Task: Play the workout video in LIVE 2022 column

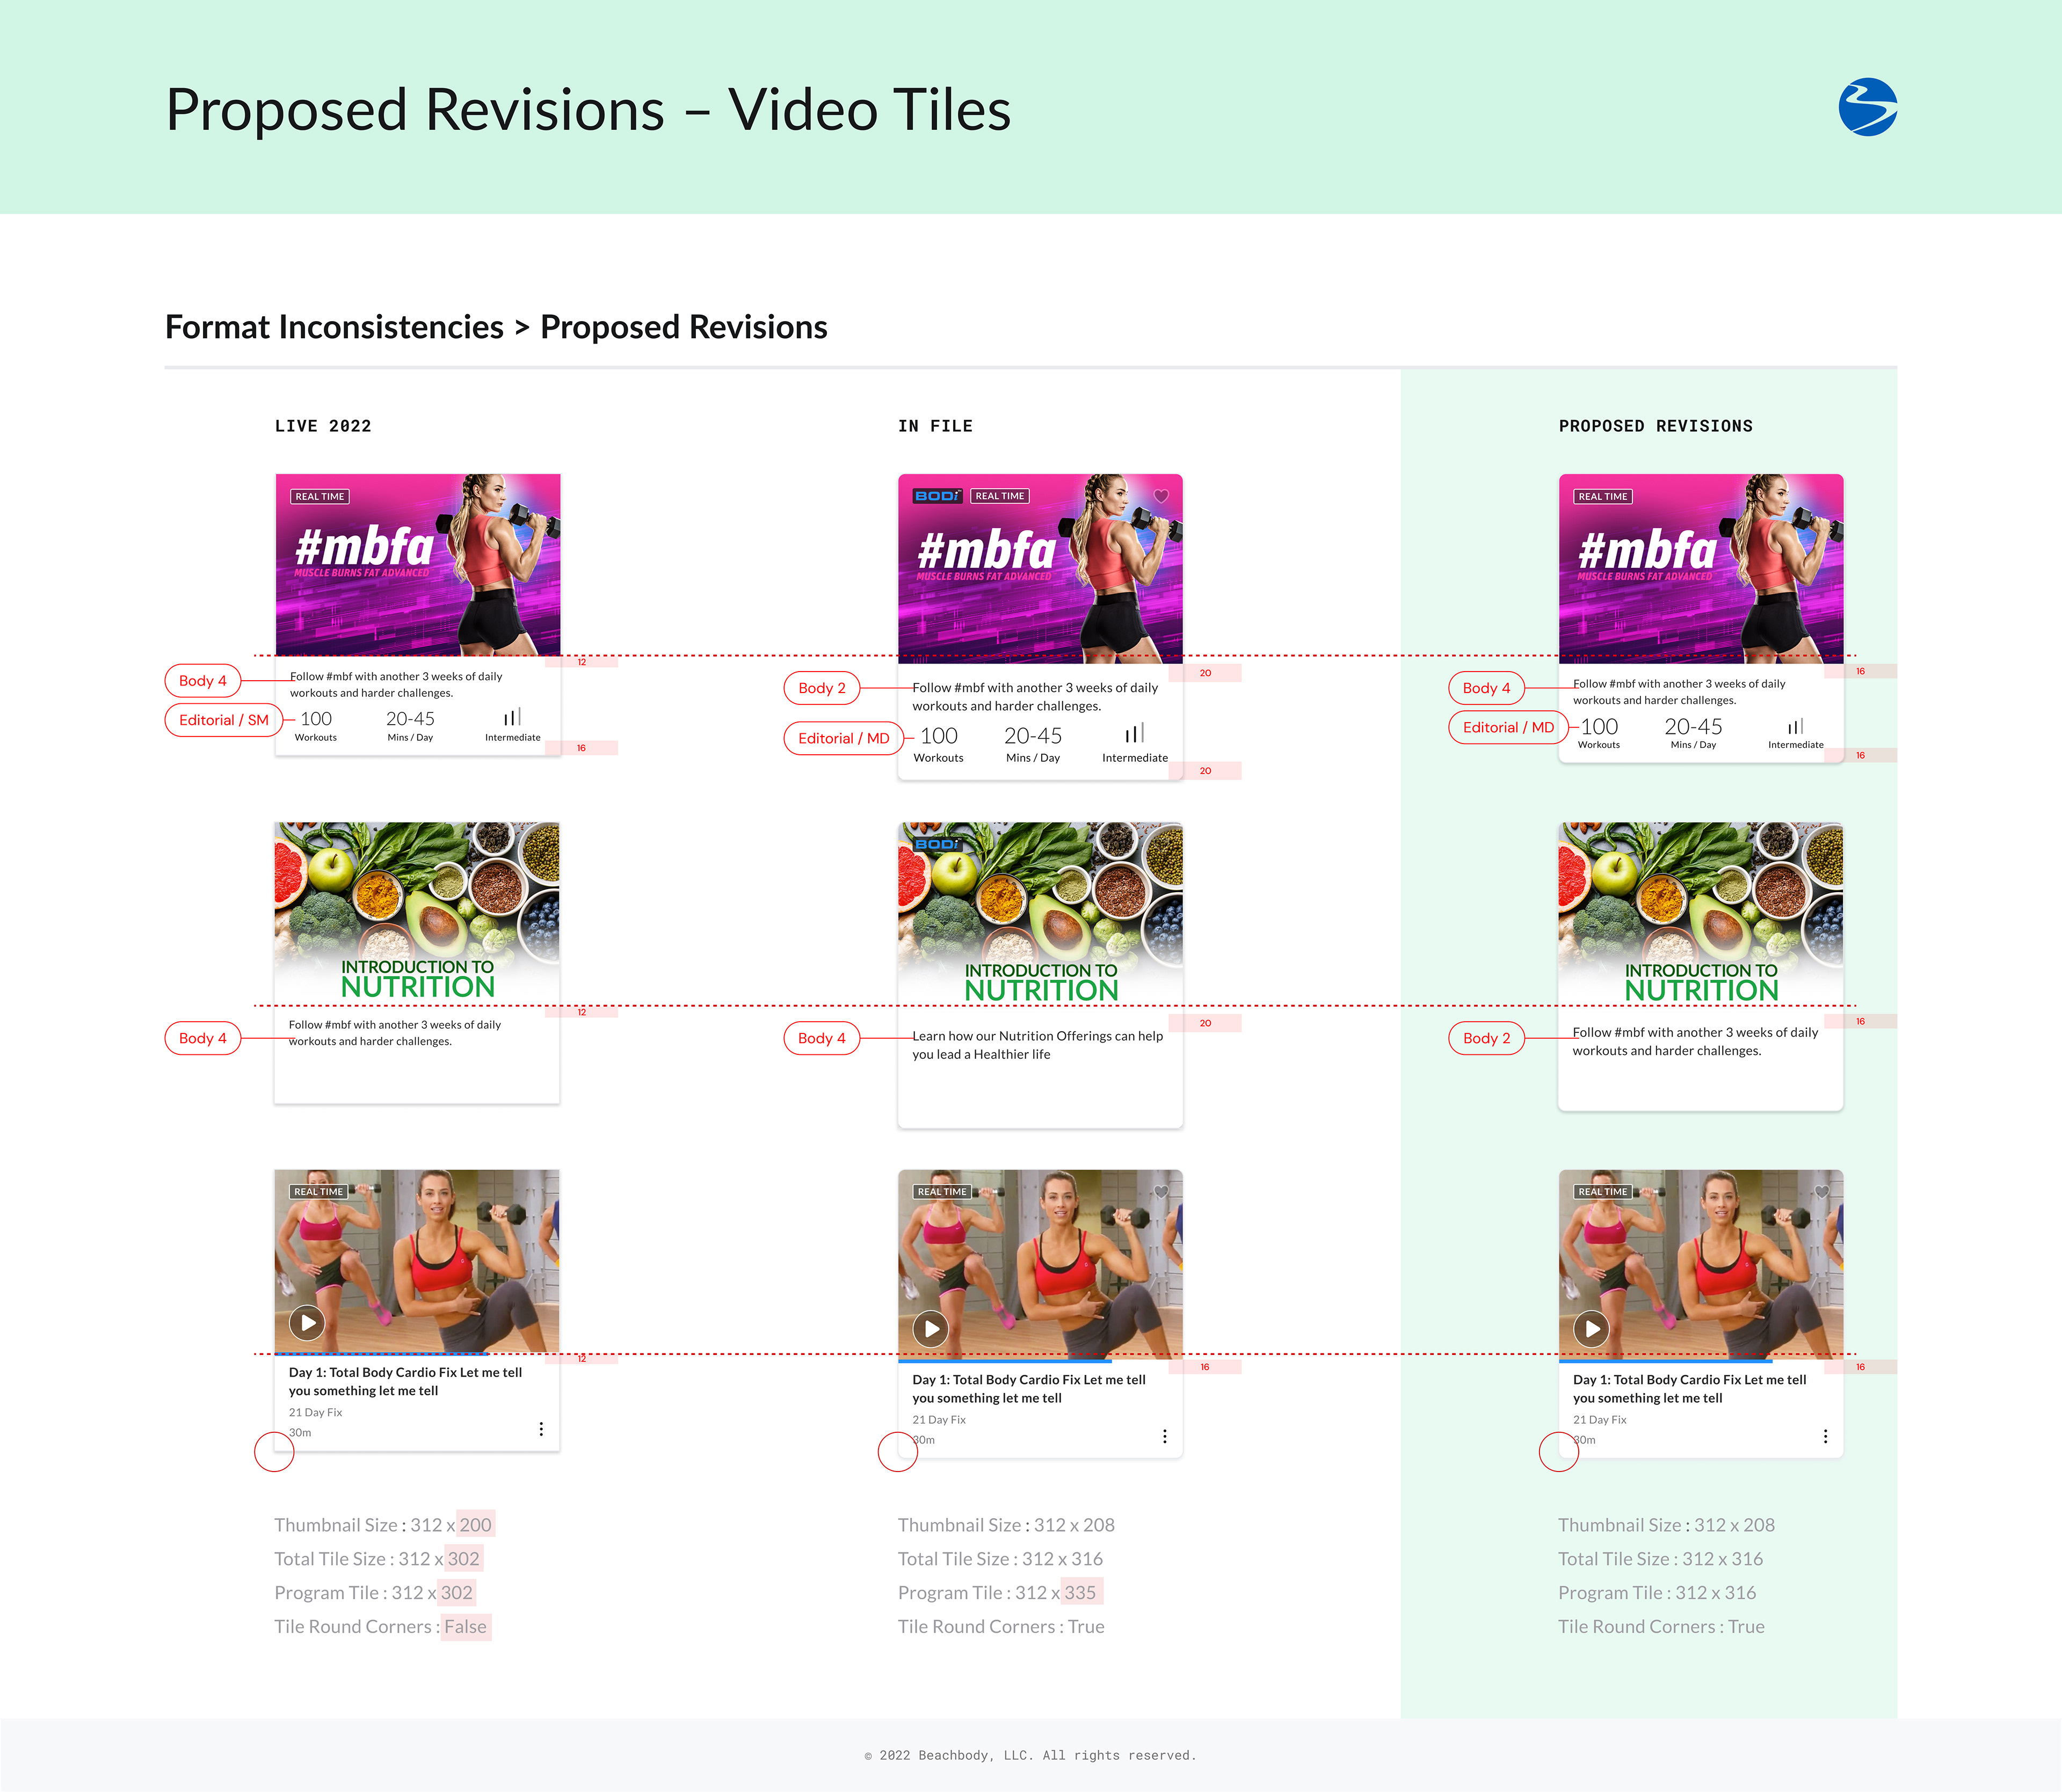Action: (307, 1322)
